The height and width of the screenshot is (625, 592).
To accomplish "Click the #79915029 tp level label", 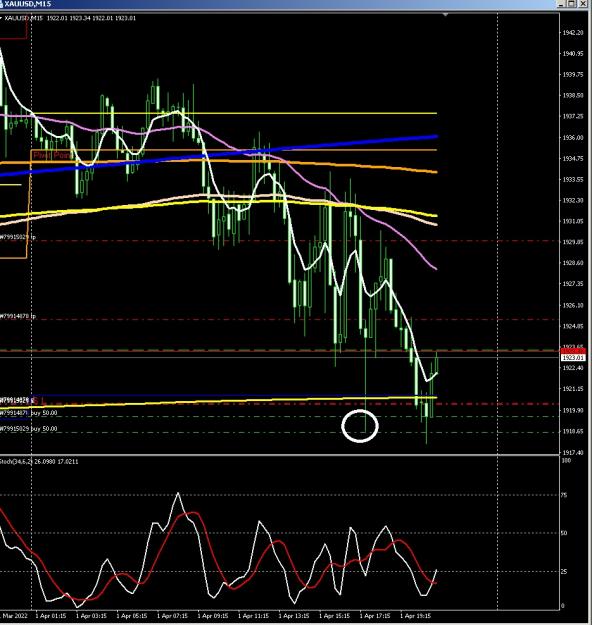I will (18, 237).
